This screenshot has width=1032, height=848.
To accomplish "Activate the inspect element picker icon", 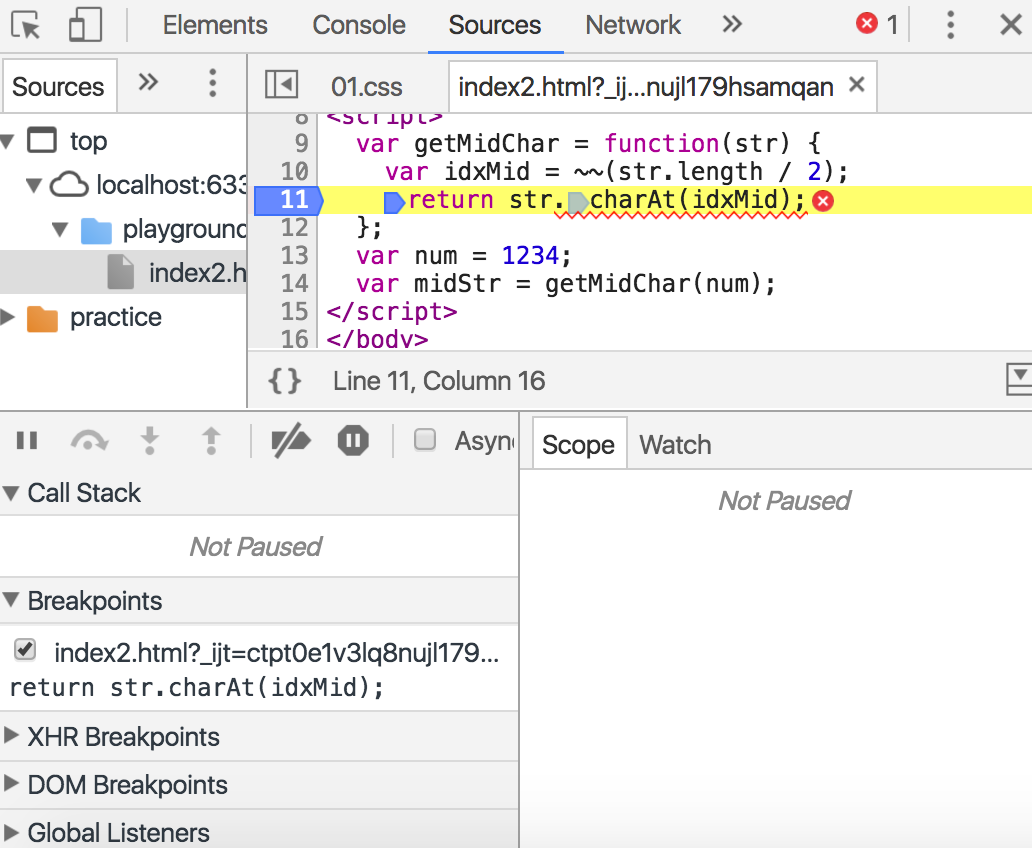I will pyautogui.click(x=26, y=25).
